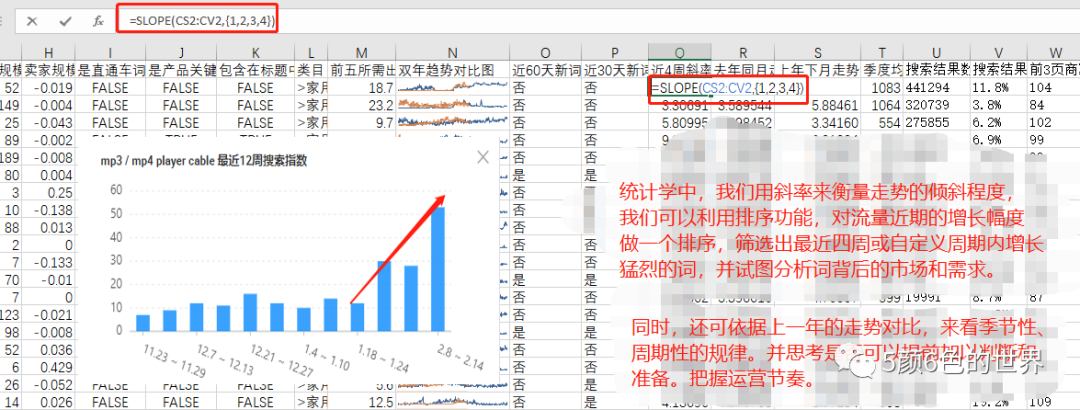Cancel the formula edit with the X icon

click(x=32, y=21)
